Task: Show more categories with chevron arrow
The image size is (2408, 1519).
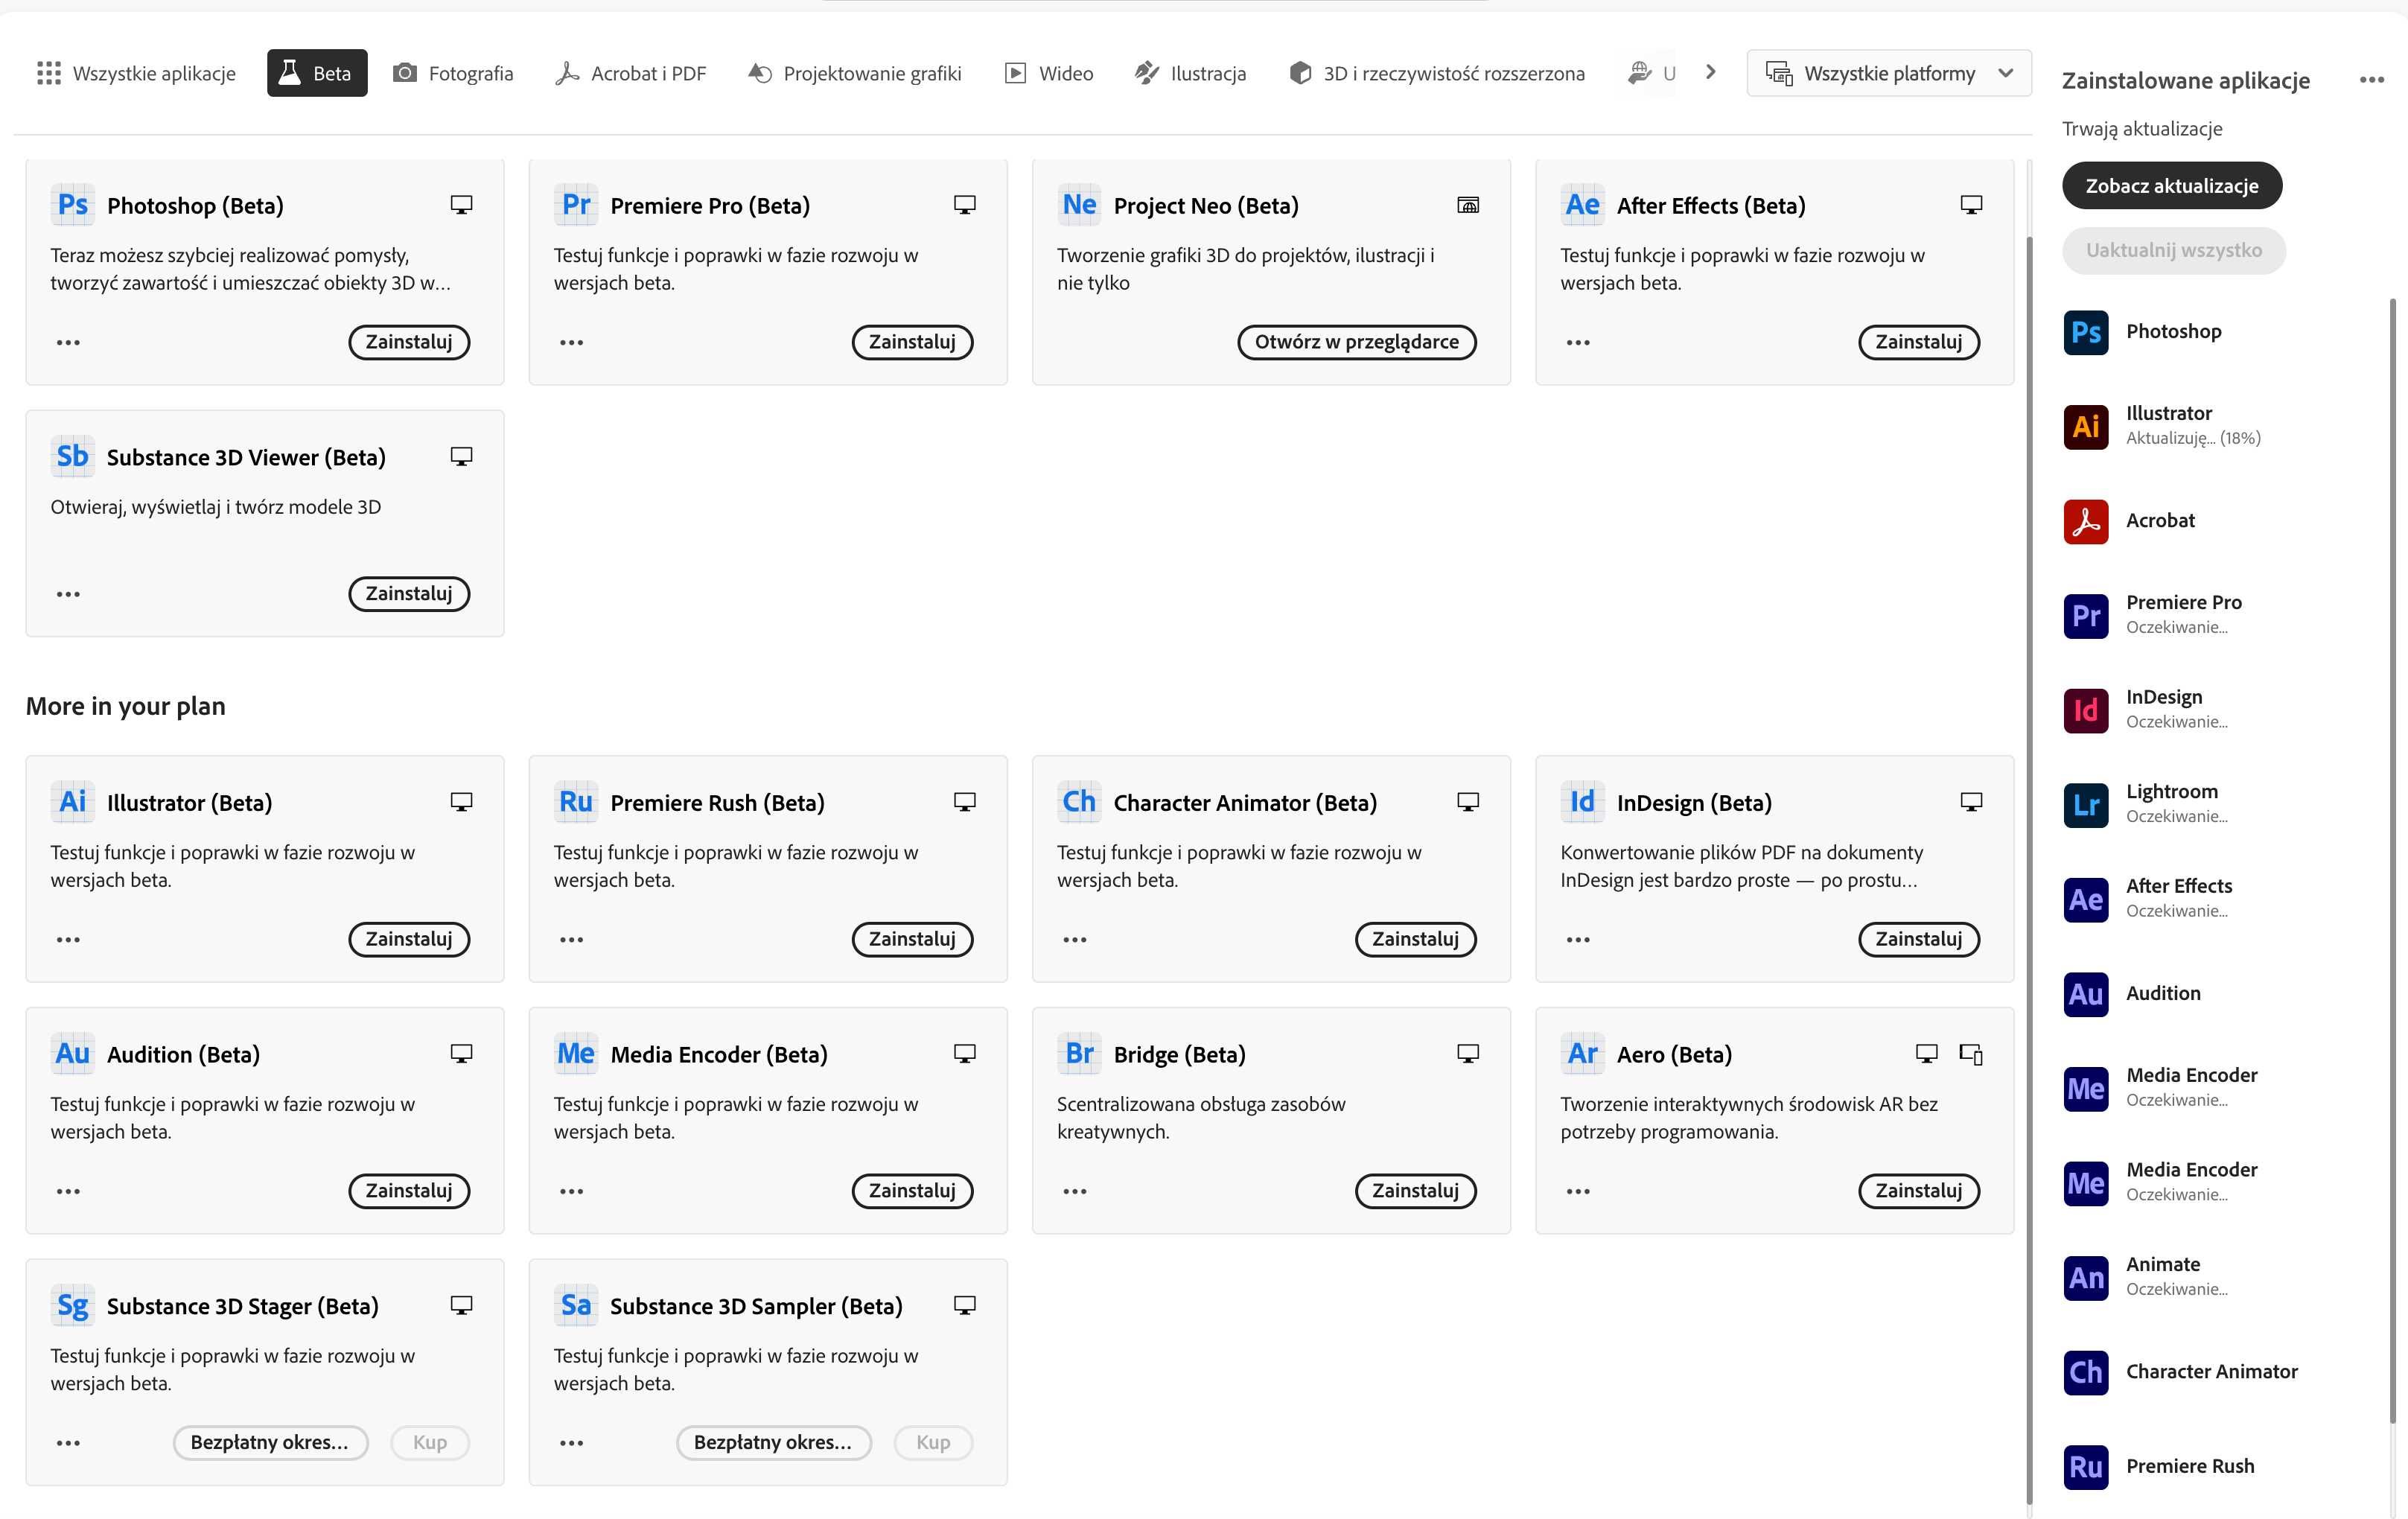Action: (x=1711, y=72)
